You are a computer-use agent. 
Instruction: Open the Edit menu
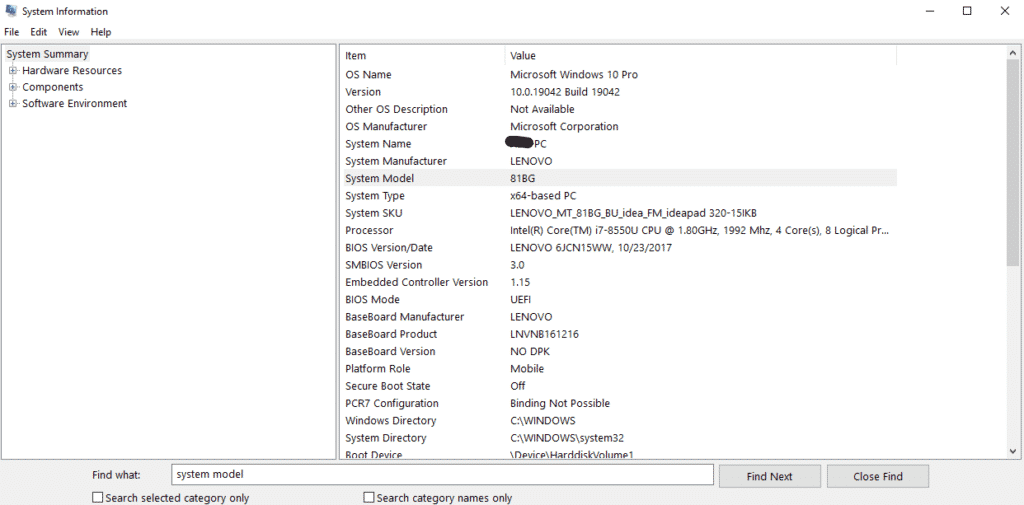coord(39,32)
